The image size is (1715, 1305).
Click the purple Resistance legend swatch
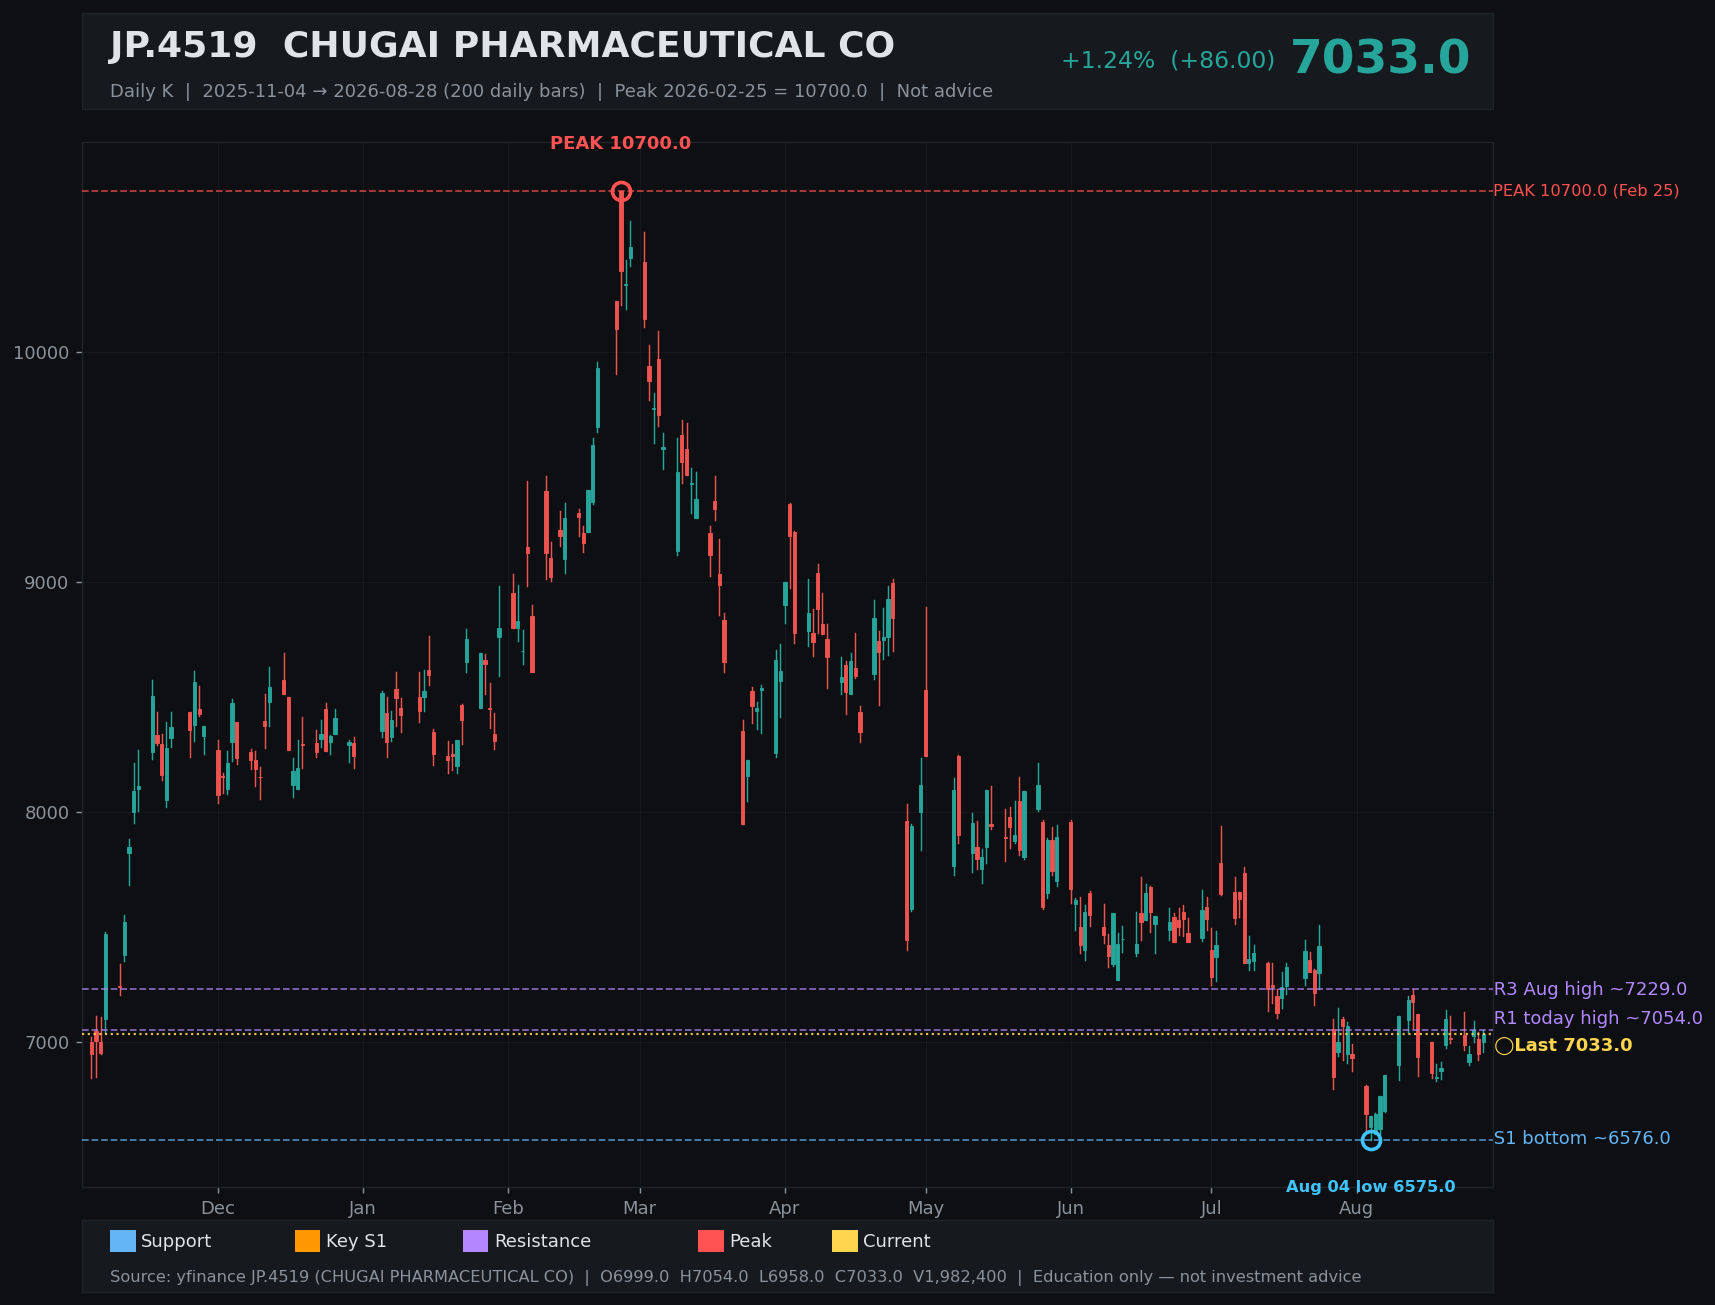tap(476, 1241)
